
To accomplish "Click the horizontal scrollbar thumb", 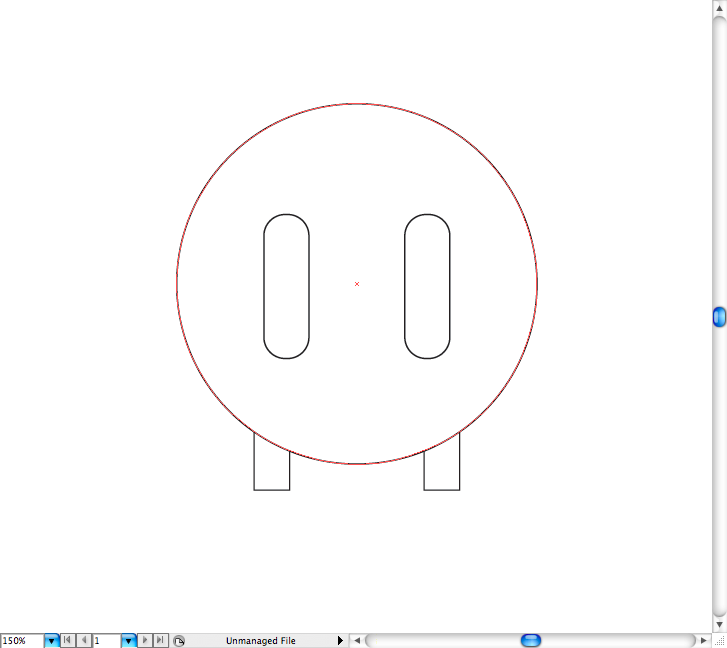I will 531,640.
